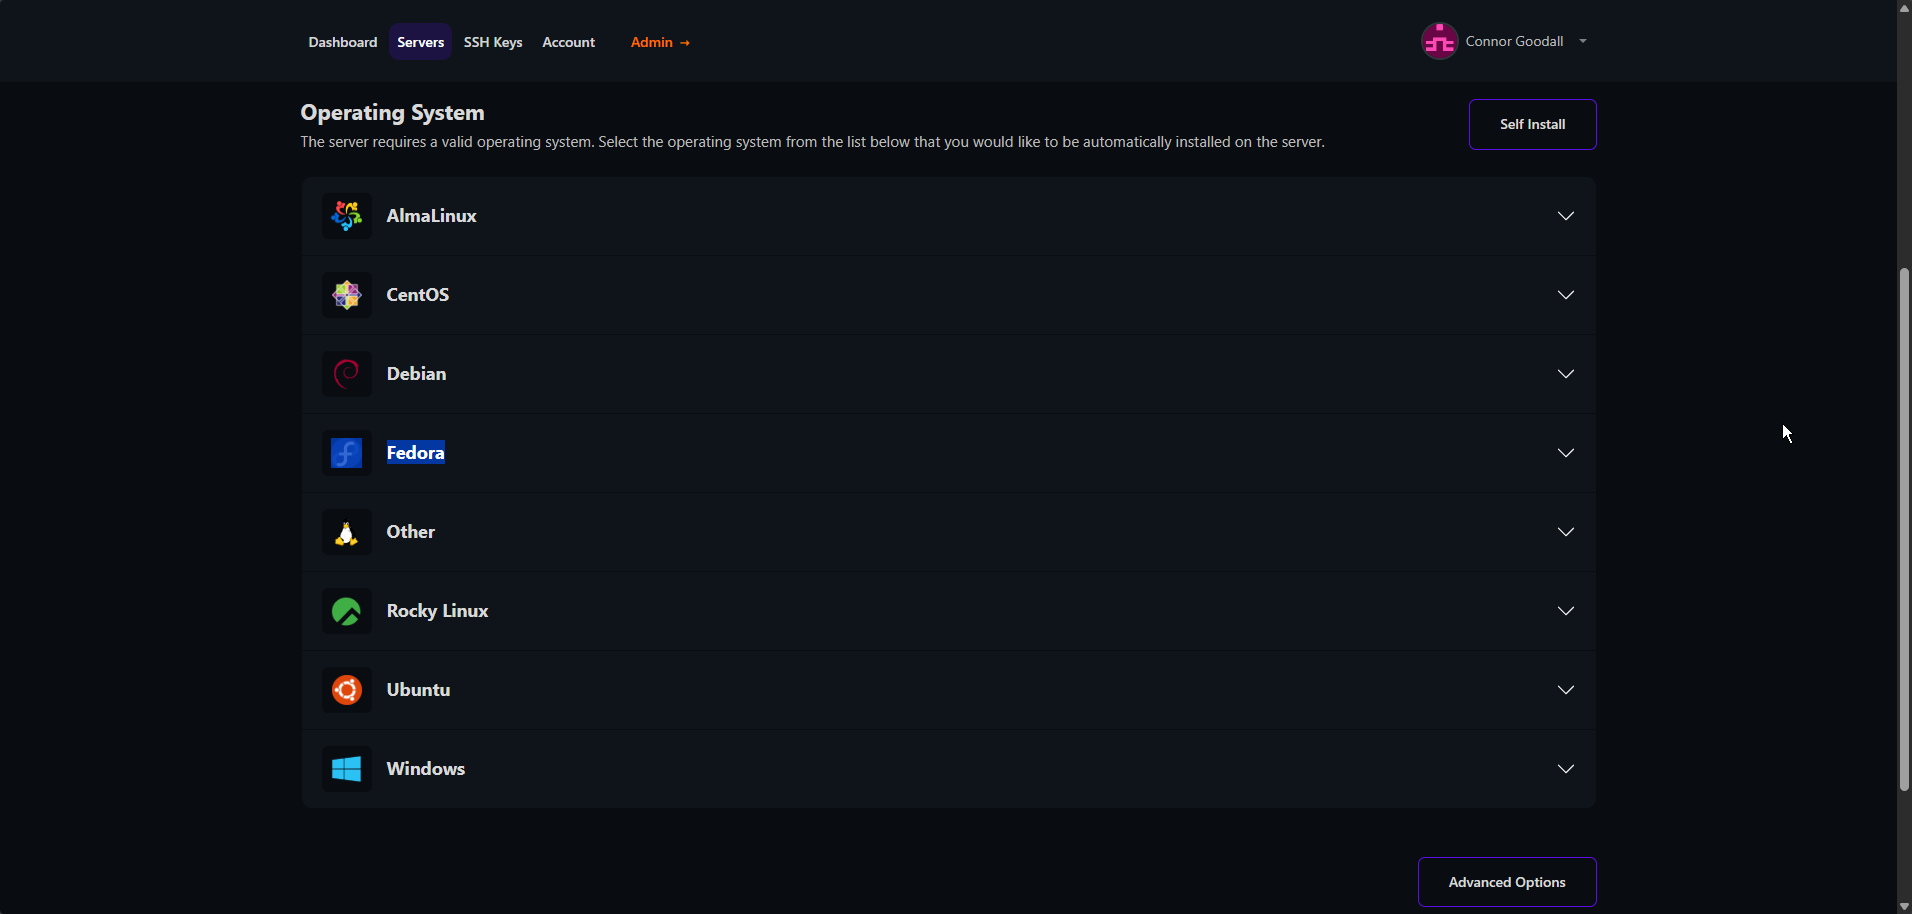Select the highlighted Fedora label
Screen dimensions: 1912x914
pos(416,453)
